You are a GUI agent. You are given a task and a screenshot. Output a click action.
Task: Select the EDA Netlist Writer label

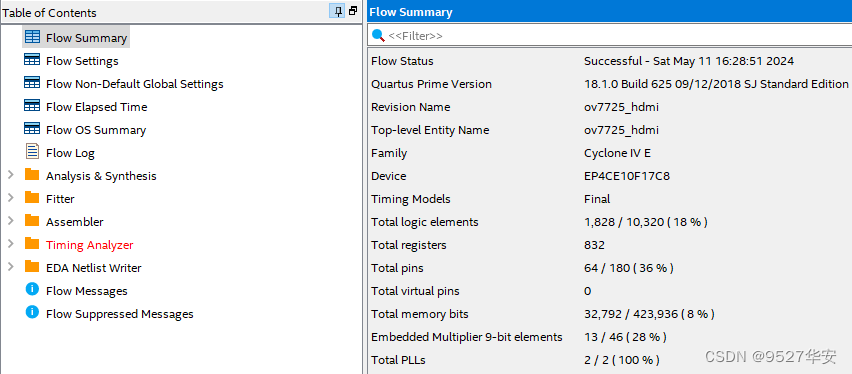click(93, 267)
